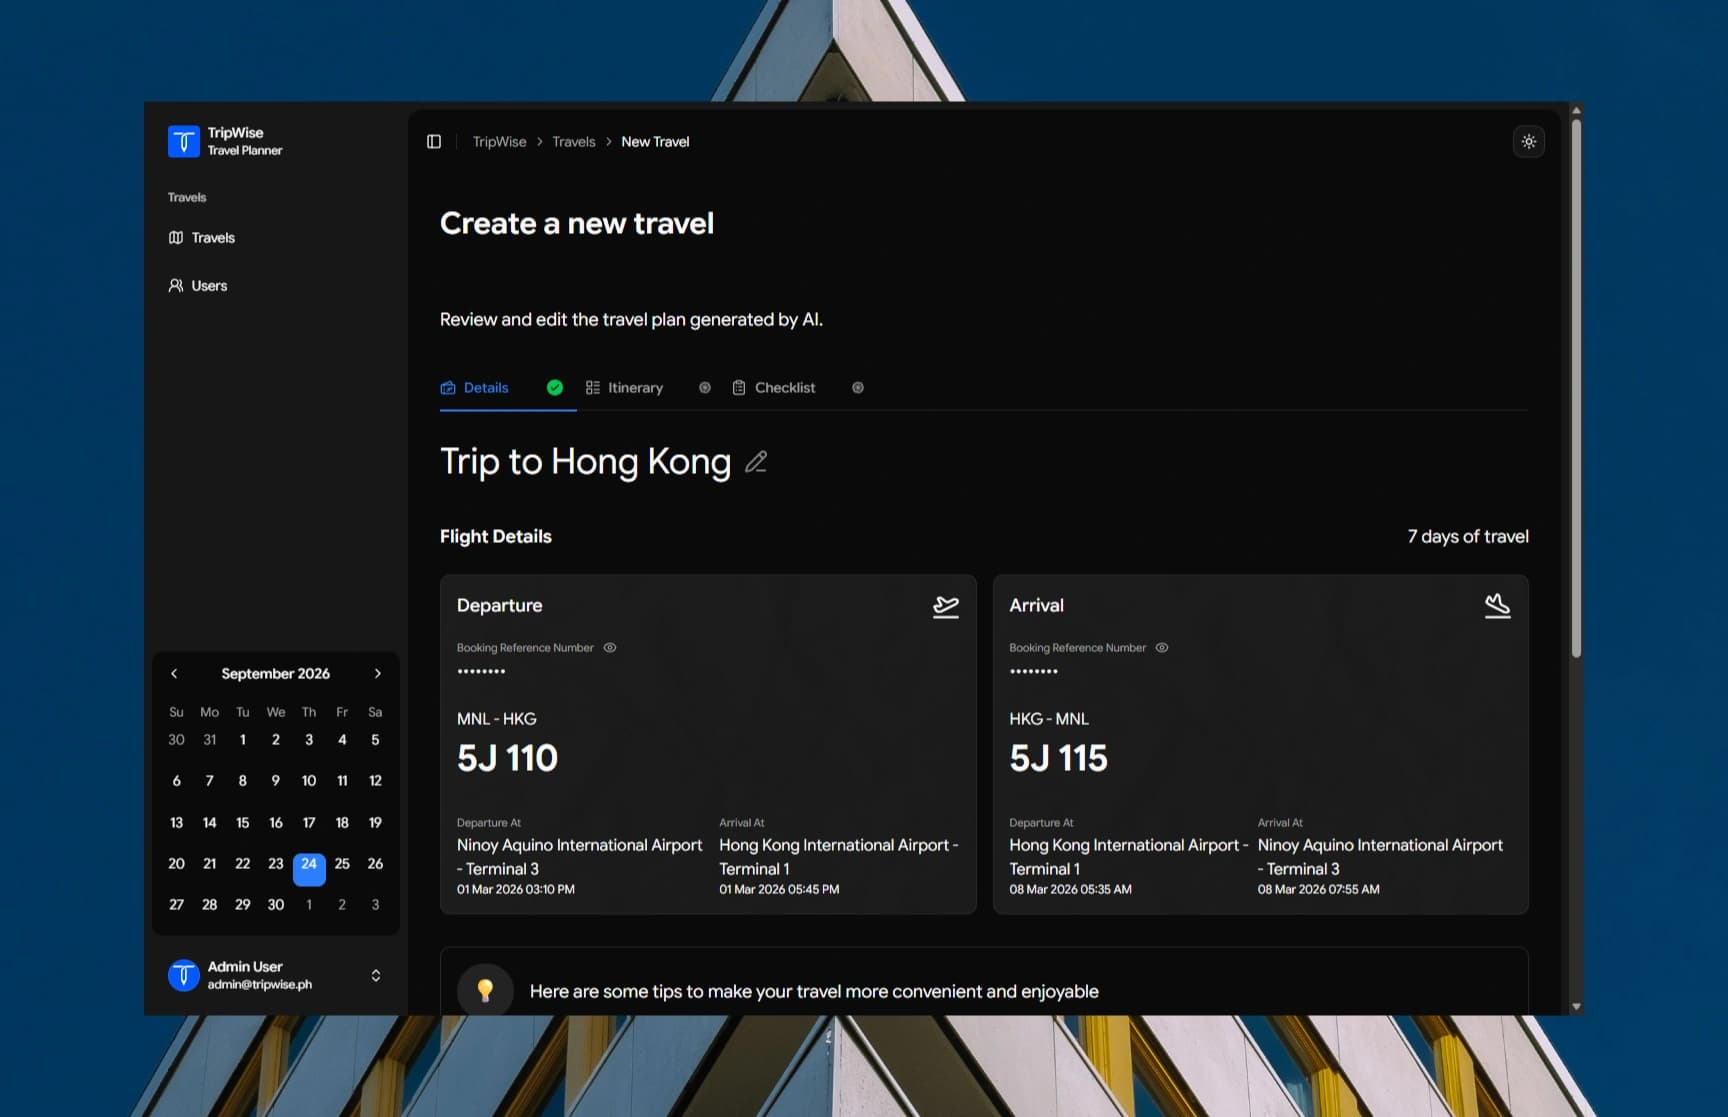Toggle the sidebar panel icon
This screenshot has width=1728, height=1117.
(434, 142)
